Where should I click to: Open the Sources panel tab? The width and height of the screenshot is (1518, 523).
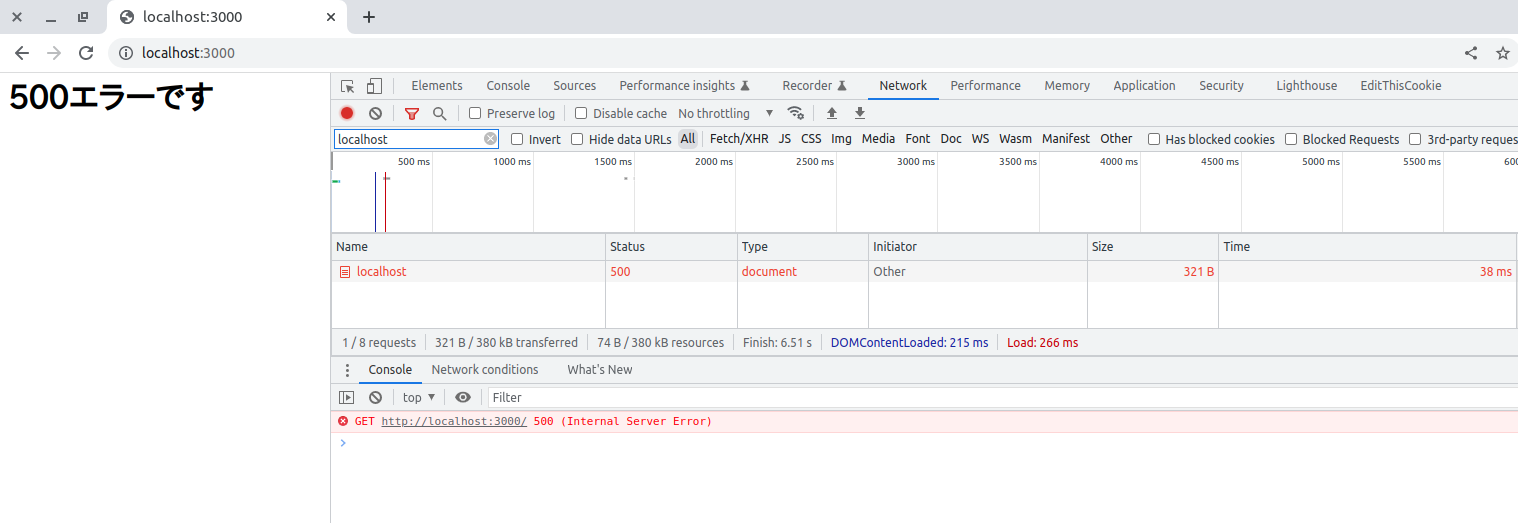coord(574,86)
